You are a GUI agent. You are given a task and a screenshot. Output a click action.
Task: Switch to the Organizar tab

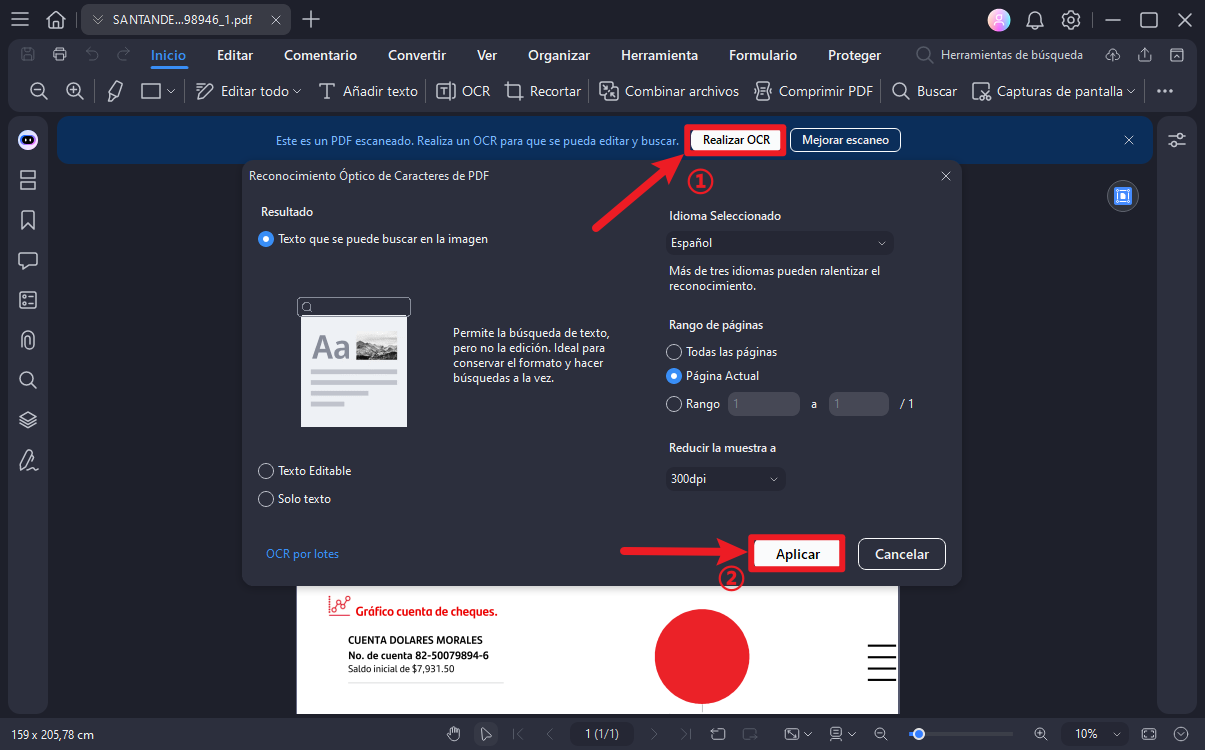[559, 55]
